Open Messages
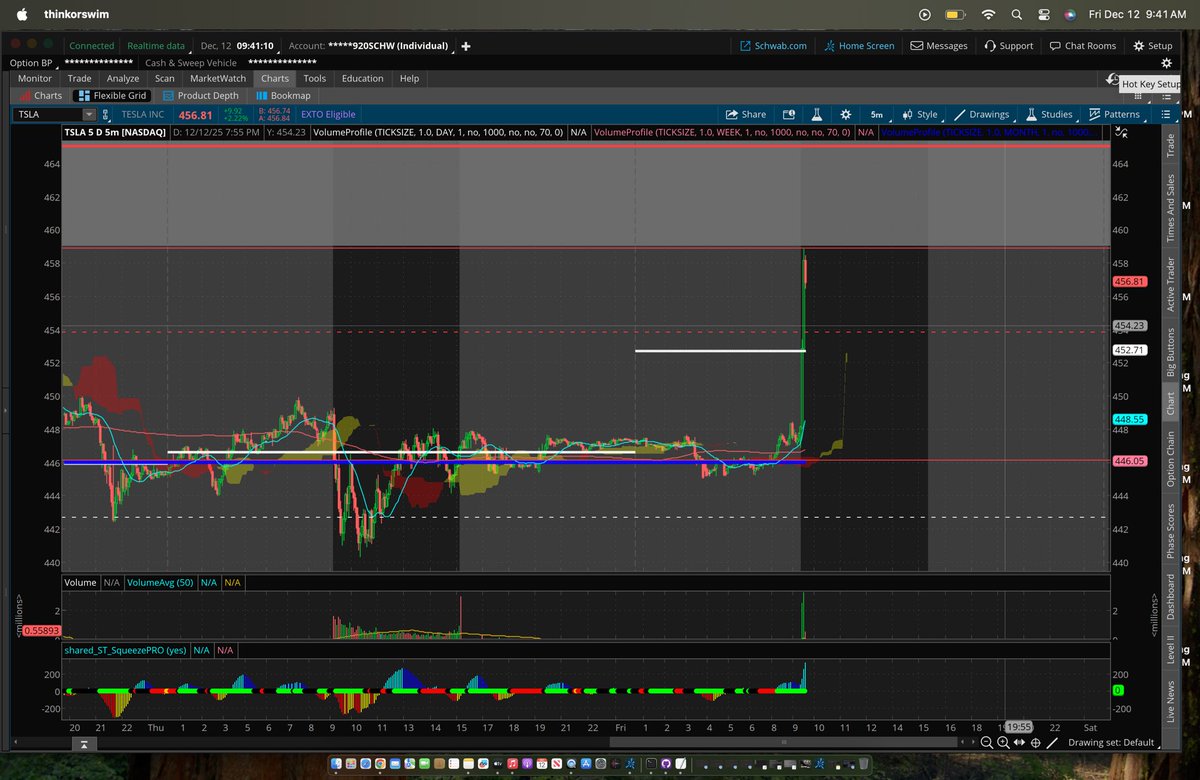The width and height of the screenshot is (1200, 780). coord(939,46)
